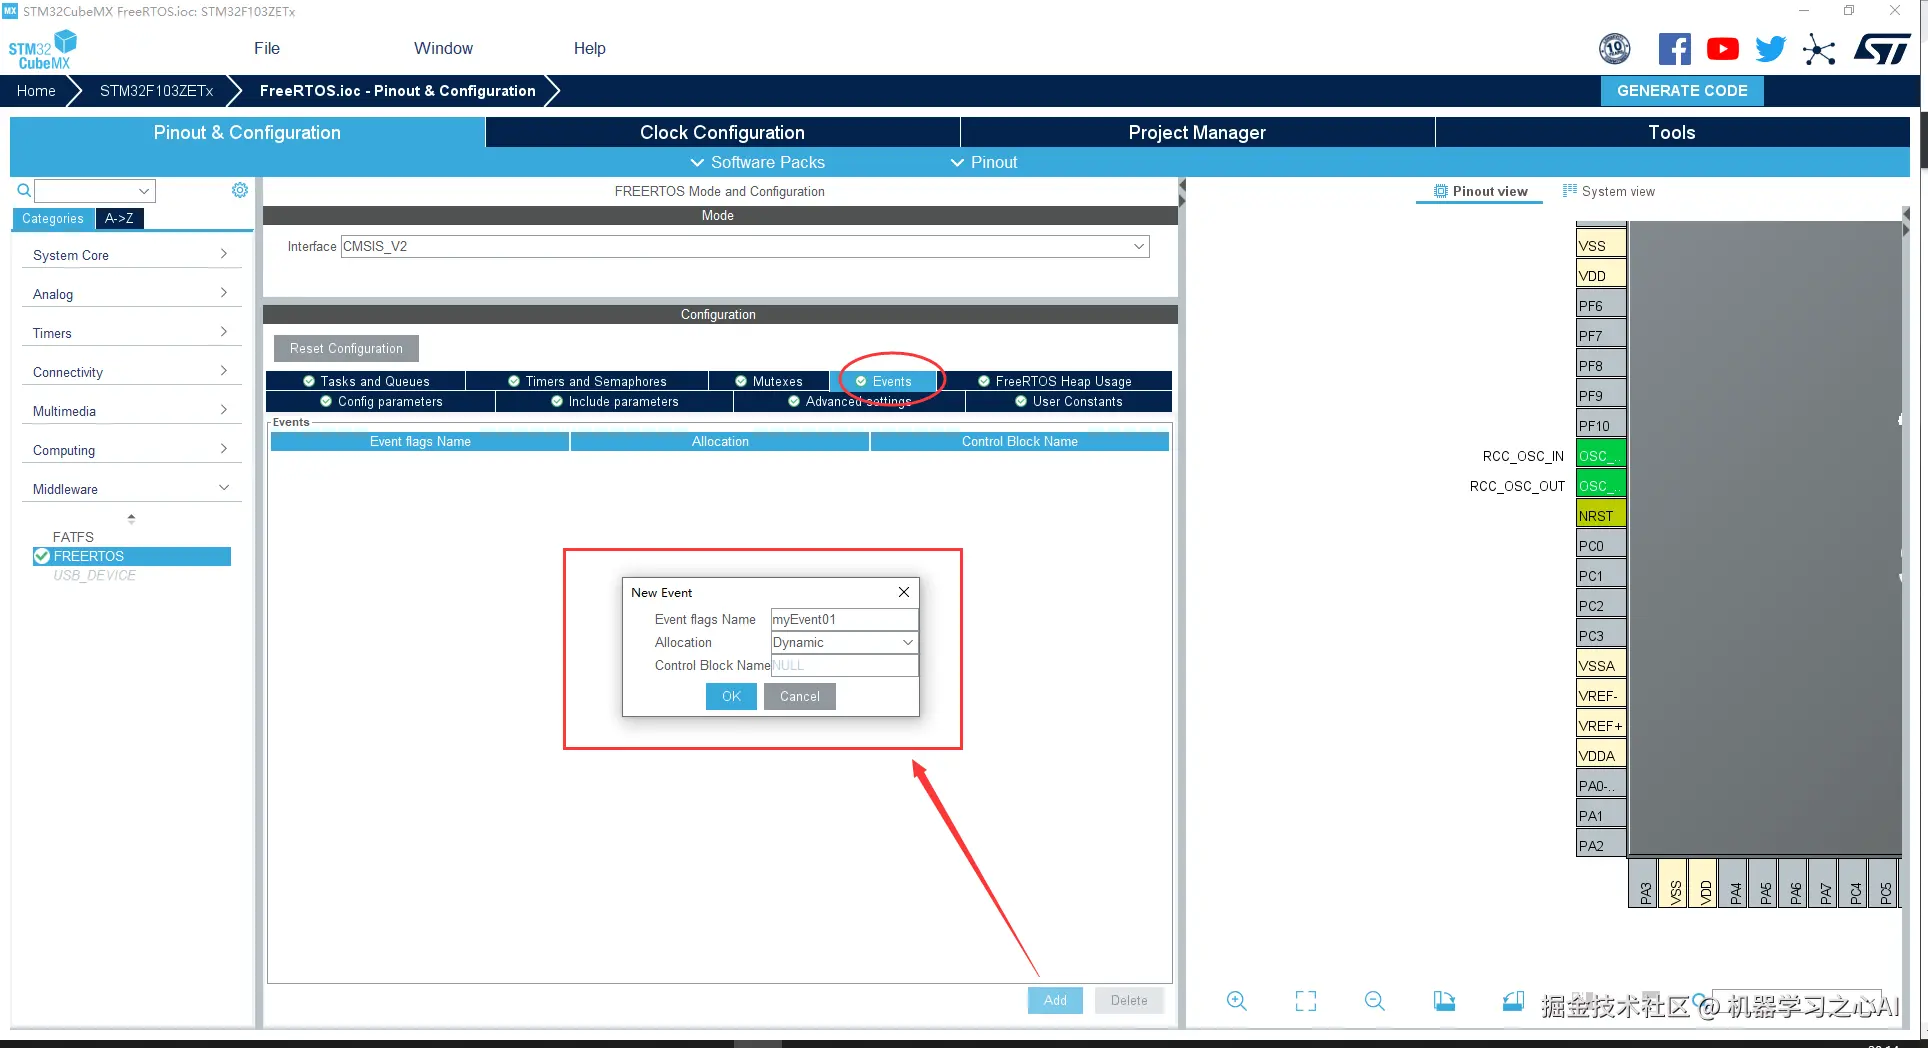The height and width of the screenshot is (1048, 1928).
Task: Select the PF6 pin
Action: pos(1601,306)
